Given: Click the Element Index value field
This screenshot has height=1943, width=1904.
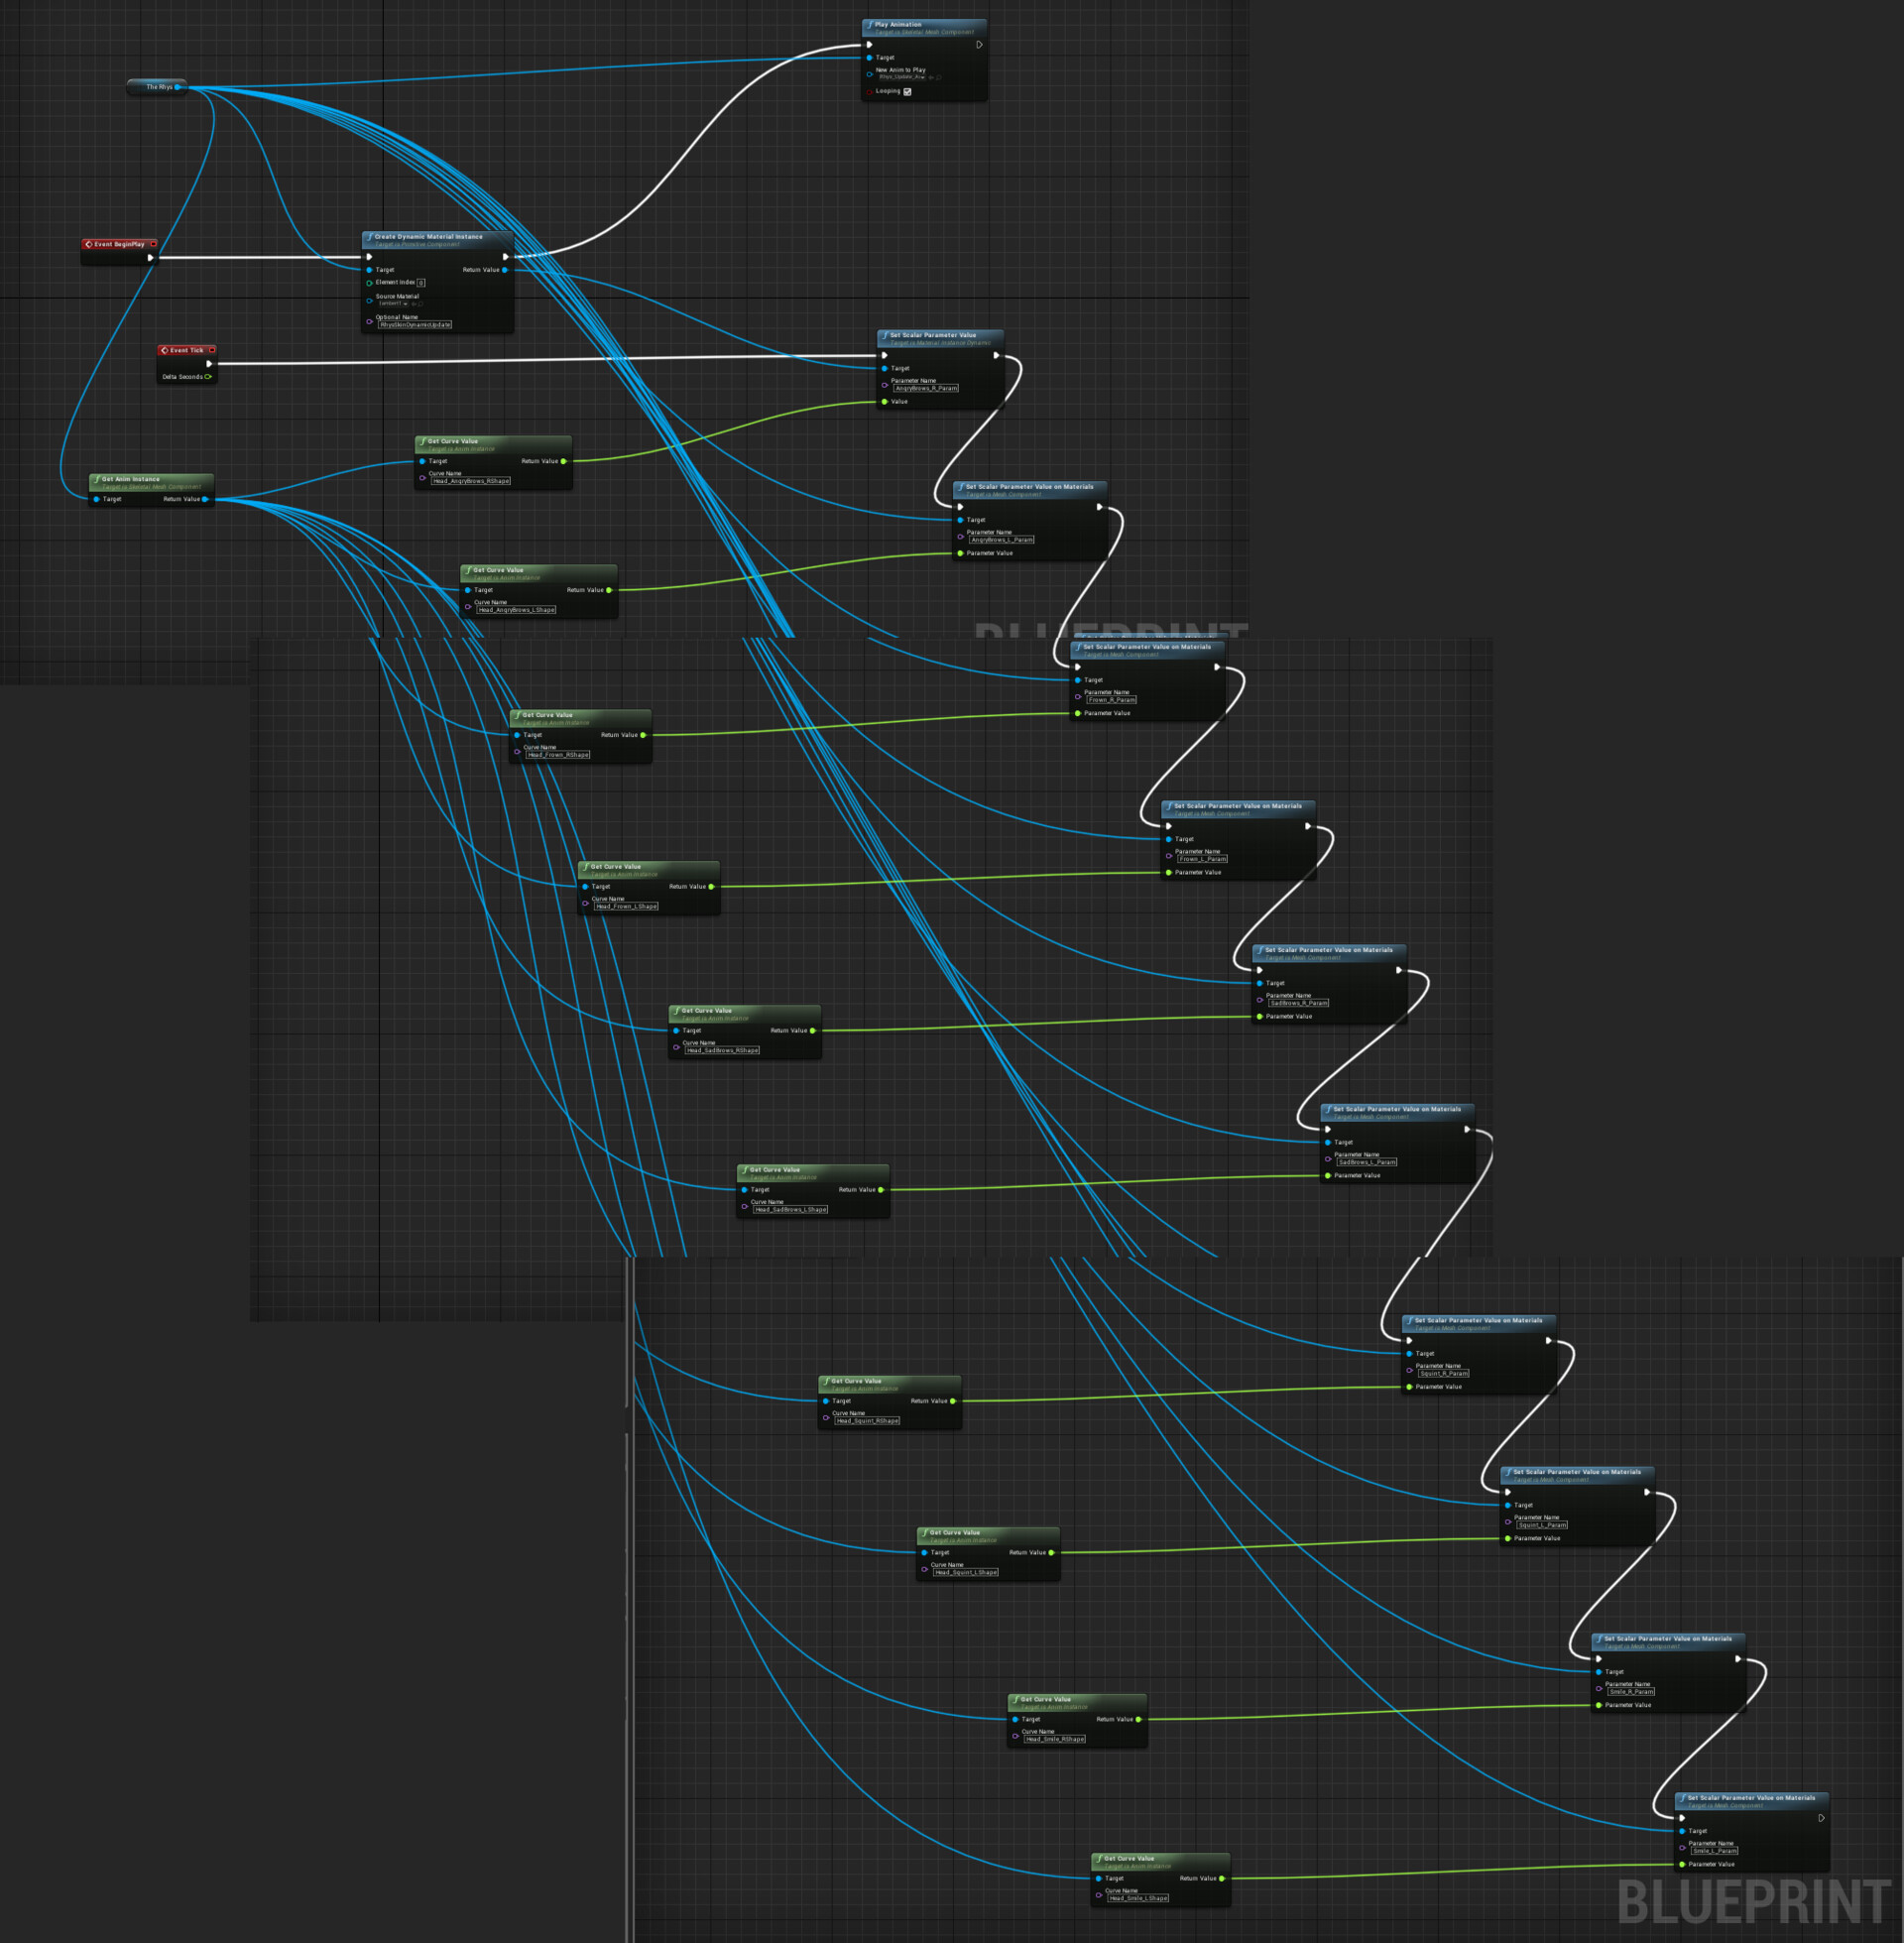Looking at the screenshot, I should (x=421, y=283).
